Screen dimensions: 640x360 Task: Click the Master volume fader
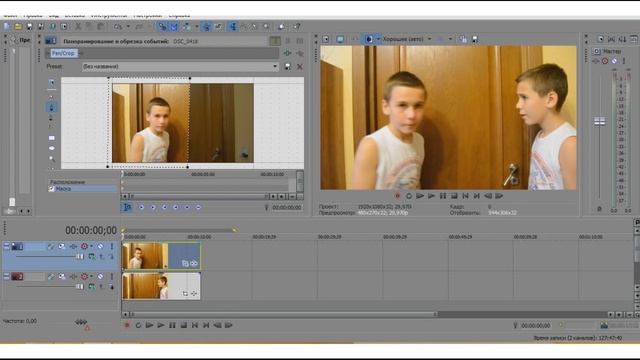599,121
